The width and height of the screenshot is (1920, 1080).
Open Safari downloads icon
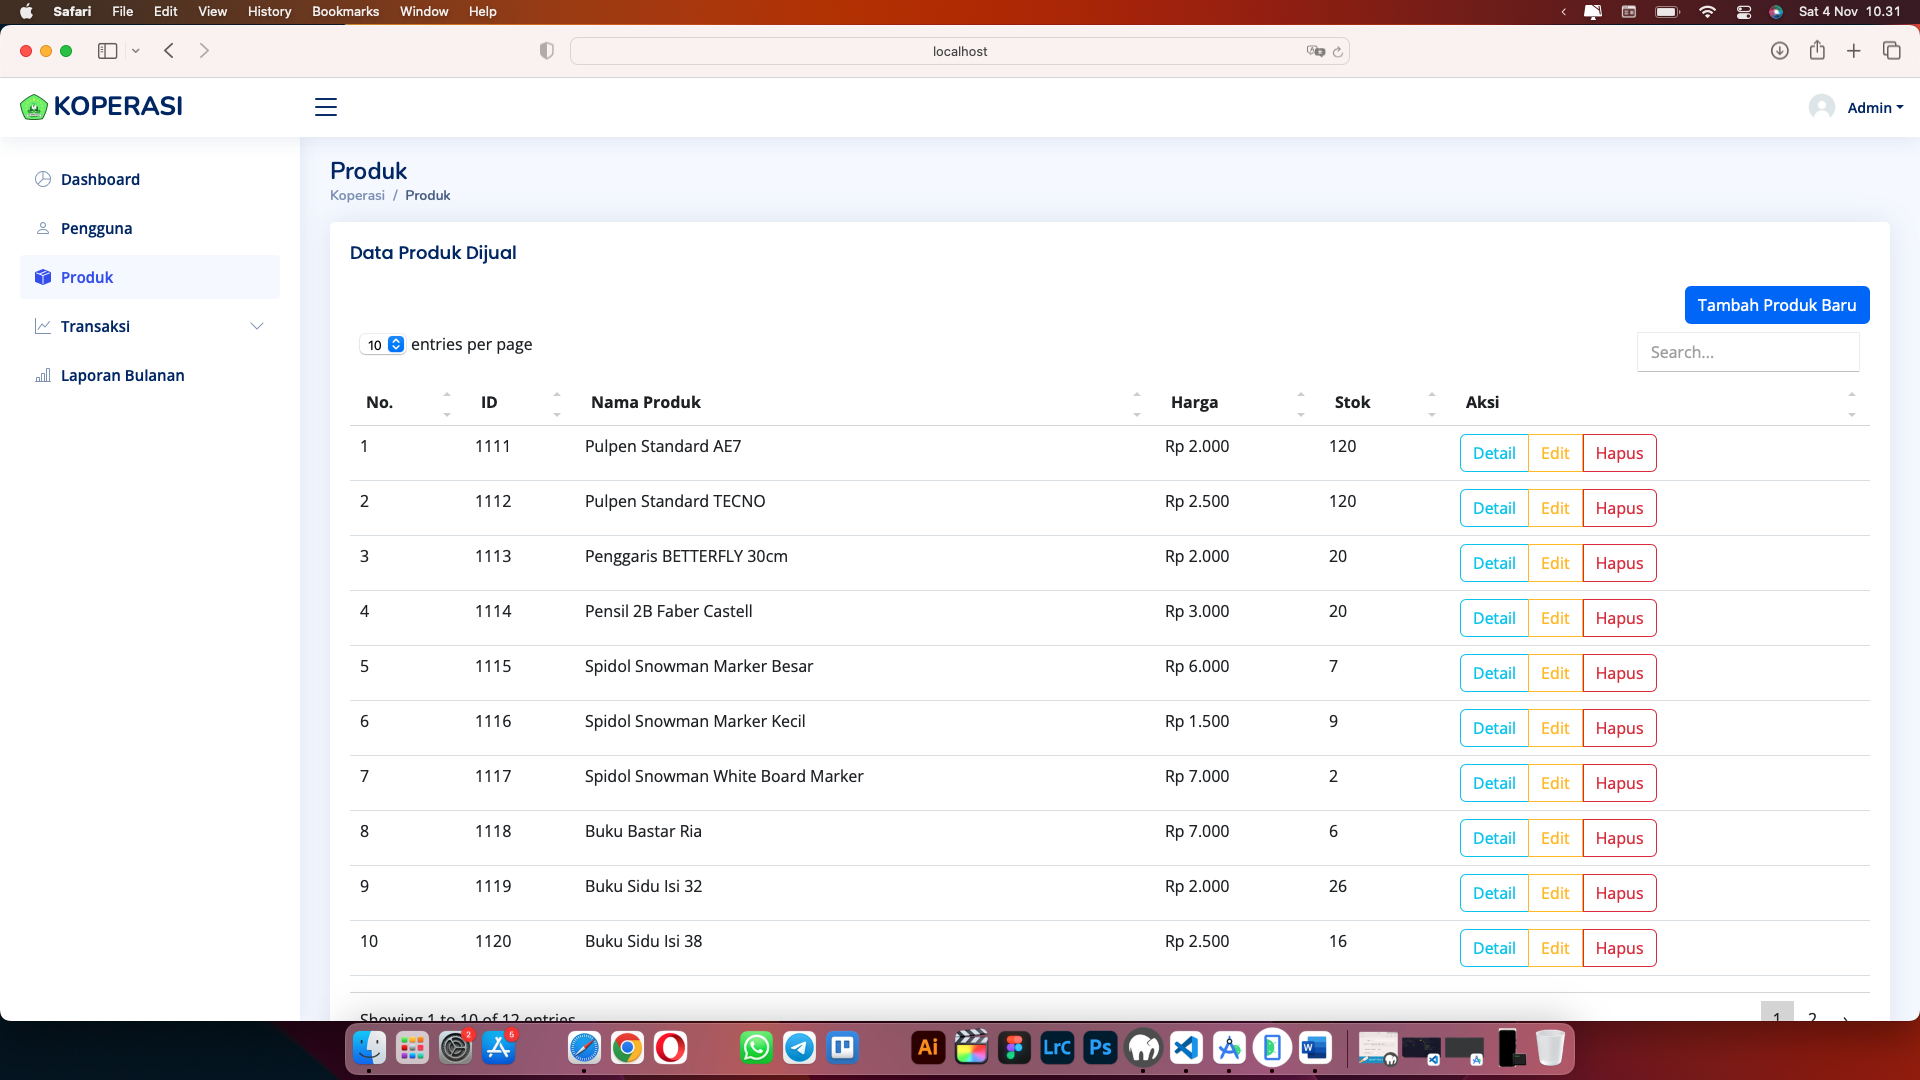click(x=1779, y=51)
